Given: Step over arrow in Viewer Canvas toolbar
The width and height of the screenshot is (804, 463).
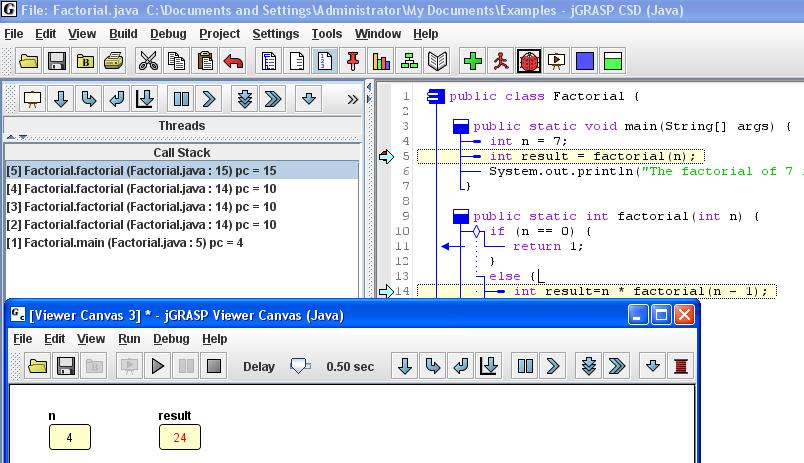Looking at the screenshot, I should tap(405, 366).
